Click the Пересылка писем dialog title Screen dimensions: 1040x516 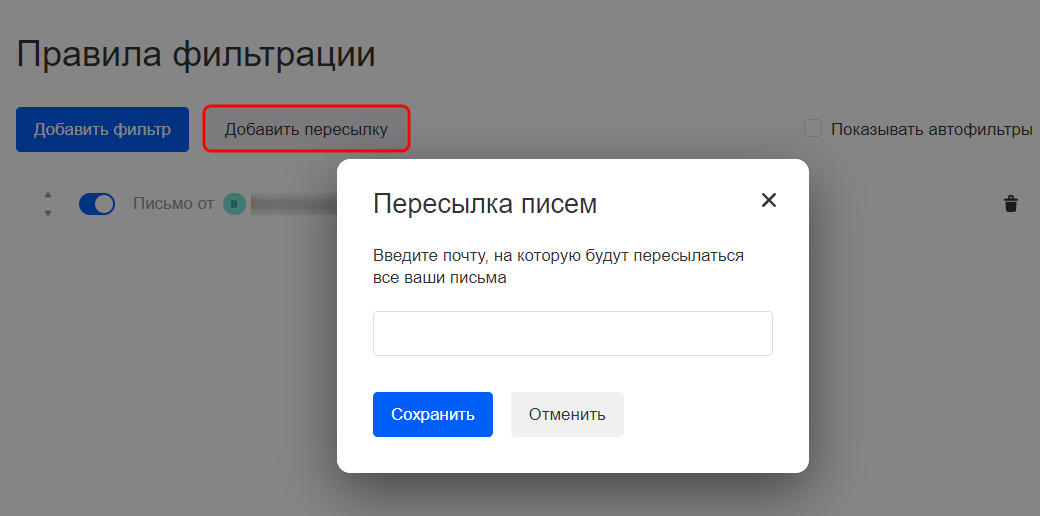(x=484, y=204)
